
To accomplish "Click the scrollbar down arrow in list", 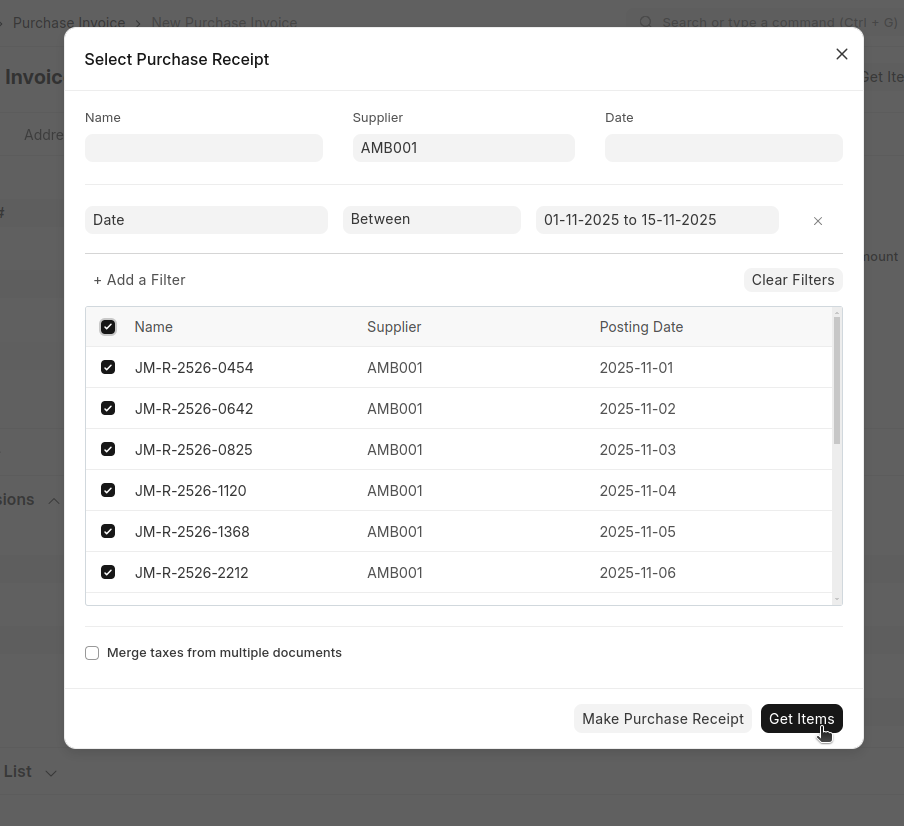I will (x=837, y=598).
